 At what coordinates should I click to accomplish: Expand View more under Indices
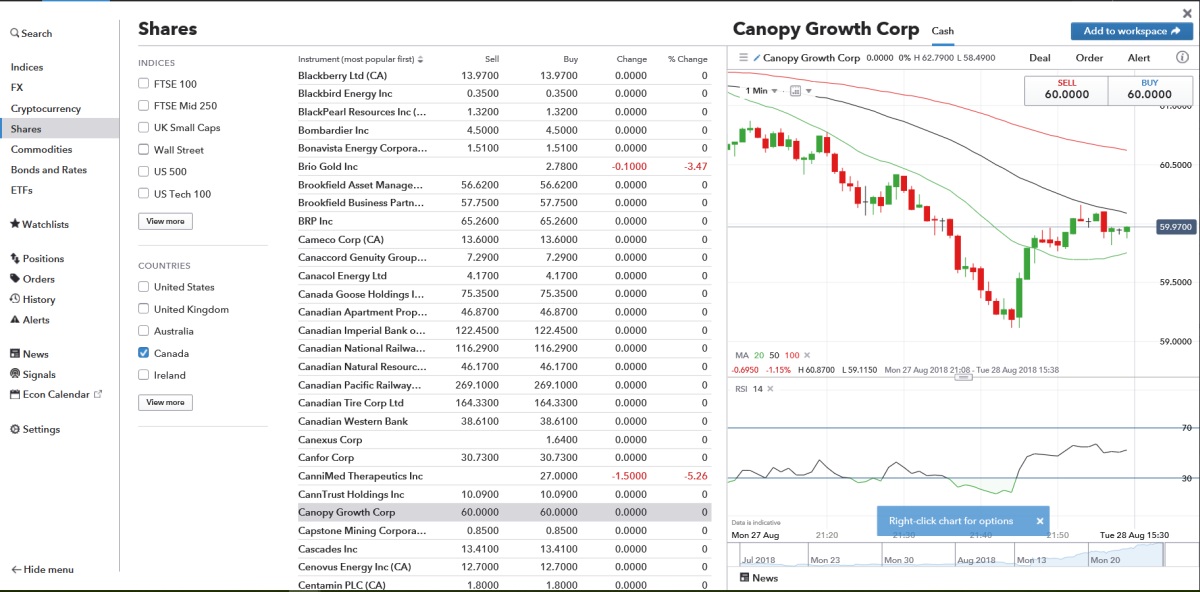tap(166, 221)
